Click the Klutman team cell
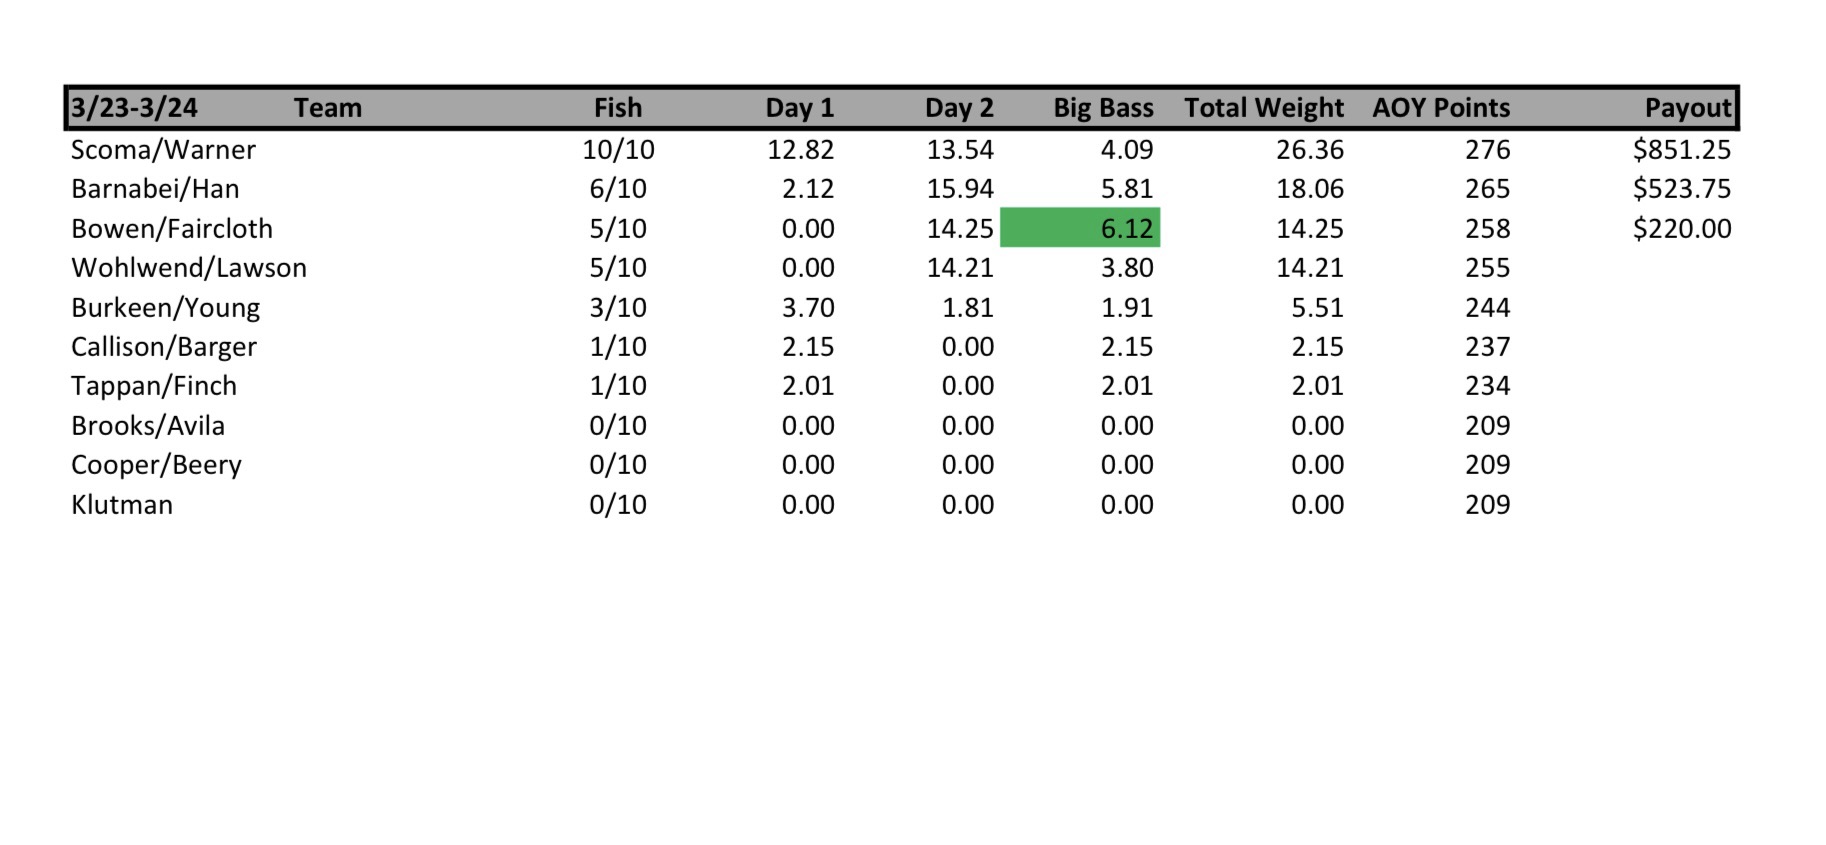The image size is (1826, 845). [122, 505]
